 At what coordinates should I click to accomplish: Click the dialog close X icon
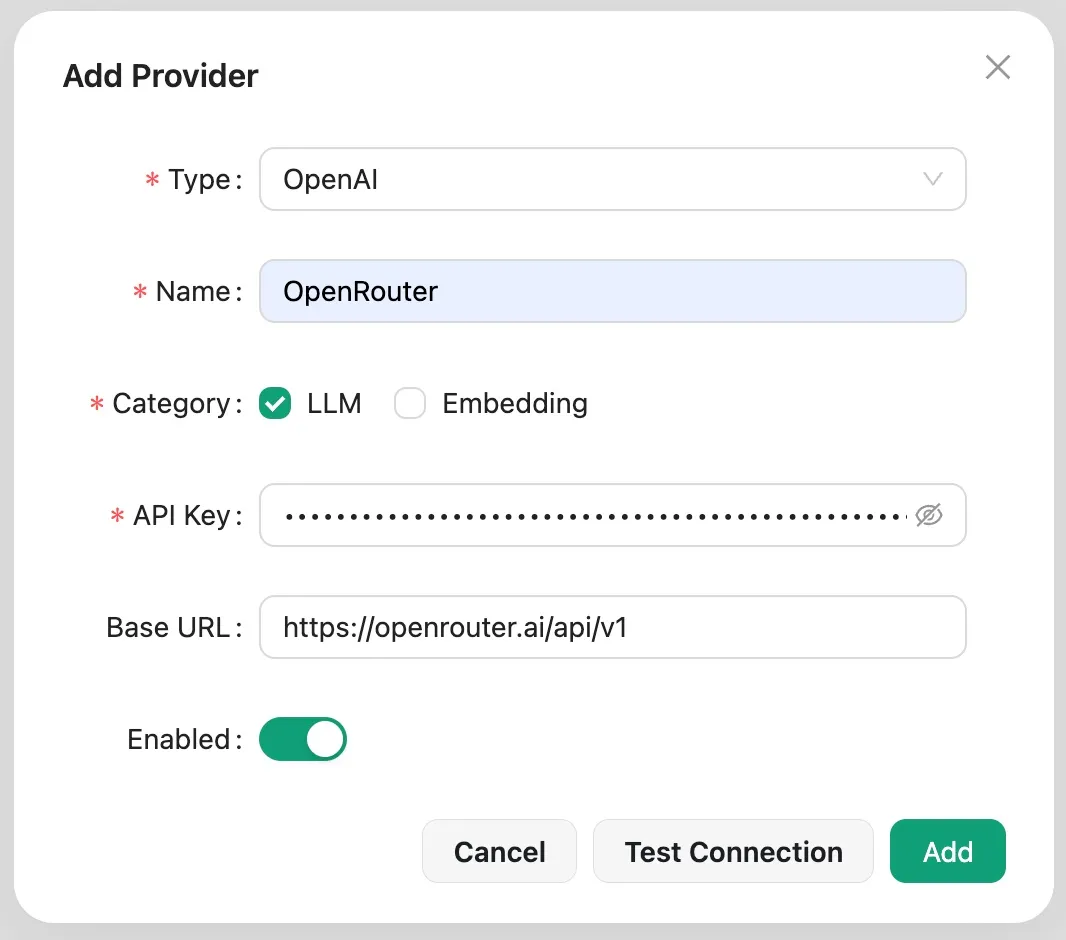(x=997, y=67)
